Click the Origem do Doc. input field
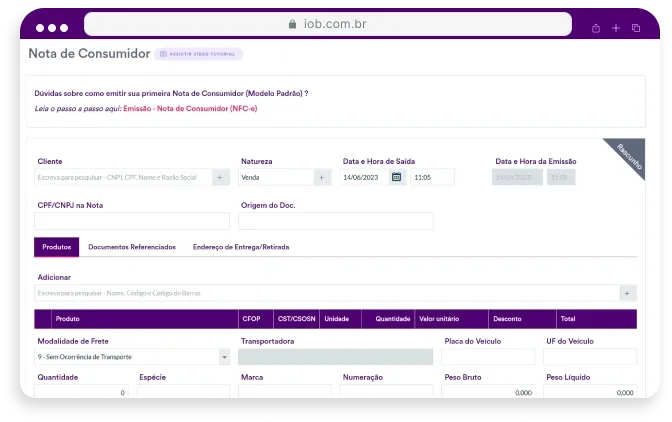672x422 pixels. click(x=336, y=221)
